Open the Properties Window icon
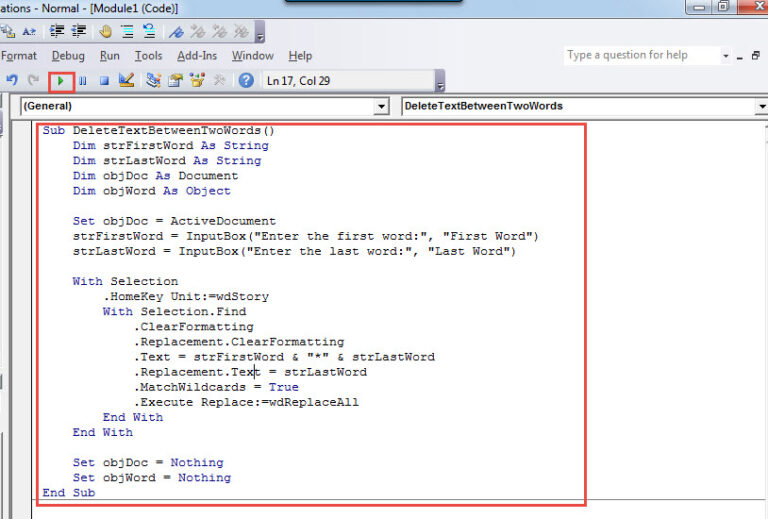The height and width of the screenshot is (519, 768). tap(175, 80)
